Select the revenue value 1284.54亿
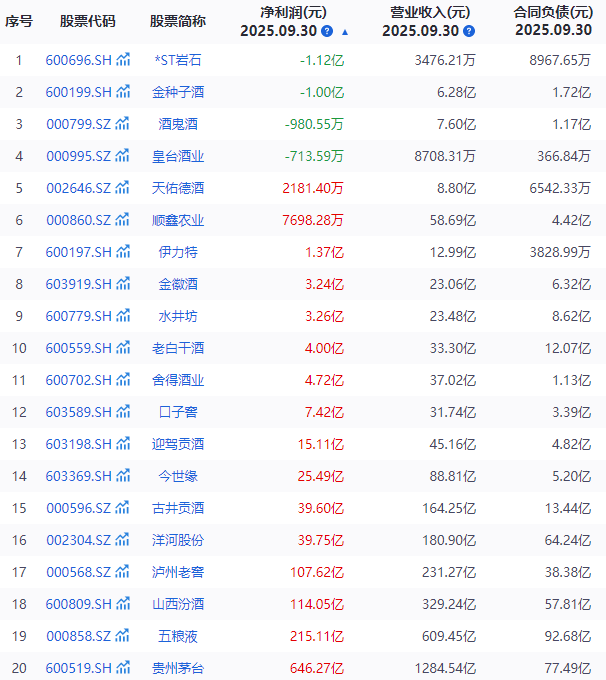This screenshot has height=680, width=606. click(x=445, y=668)
